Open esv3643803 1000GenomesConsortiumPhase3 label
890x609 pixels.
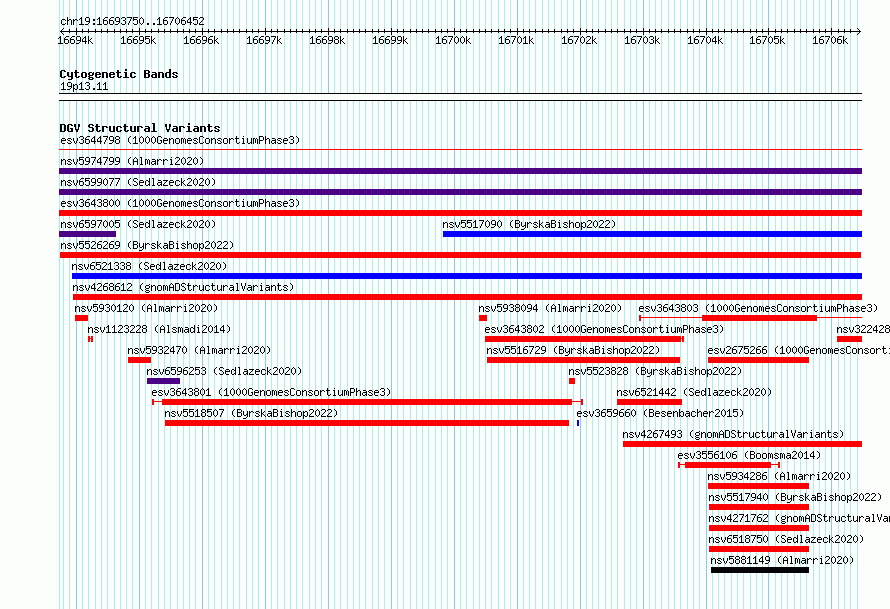pyautogui.click(x=758, y=308)
